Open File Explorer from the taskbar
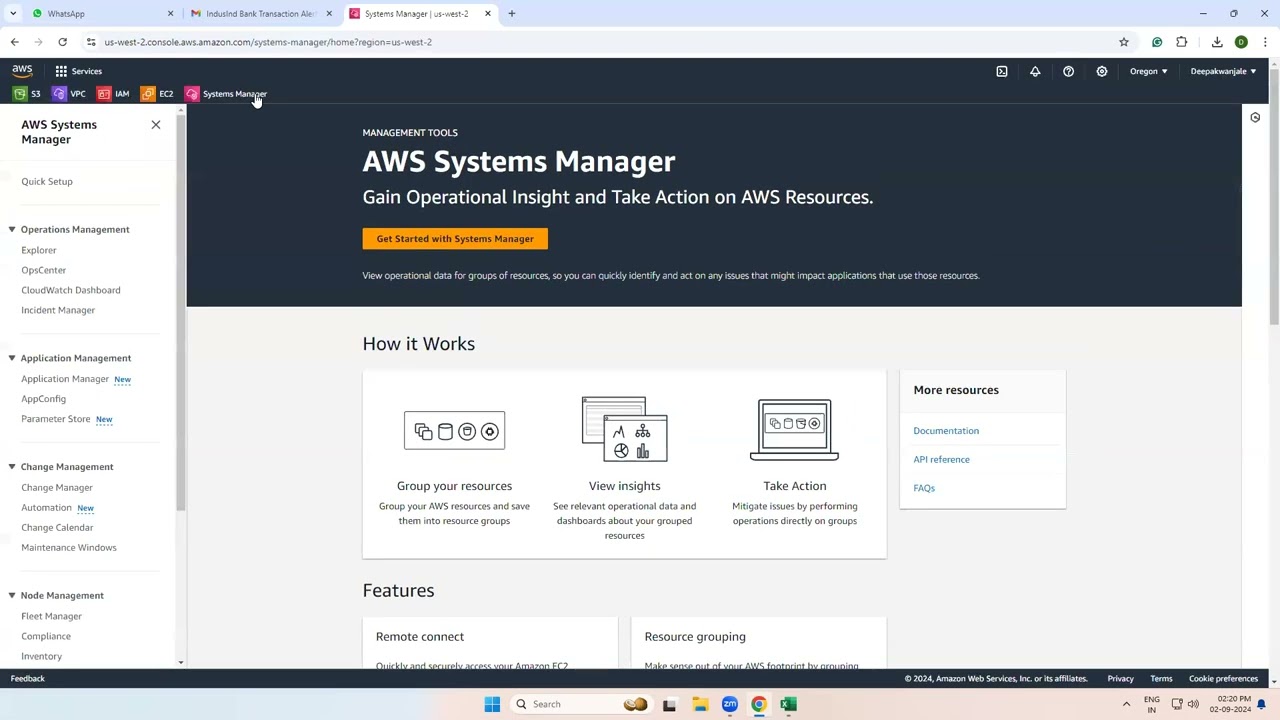This screenshot has width=1280, height=720. tap(700, 704)
